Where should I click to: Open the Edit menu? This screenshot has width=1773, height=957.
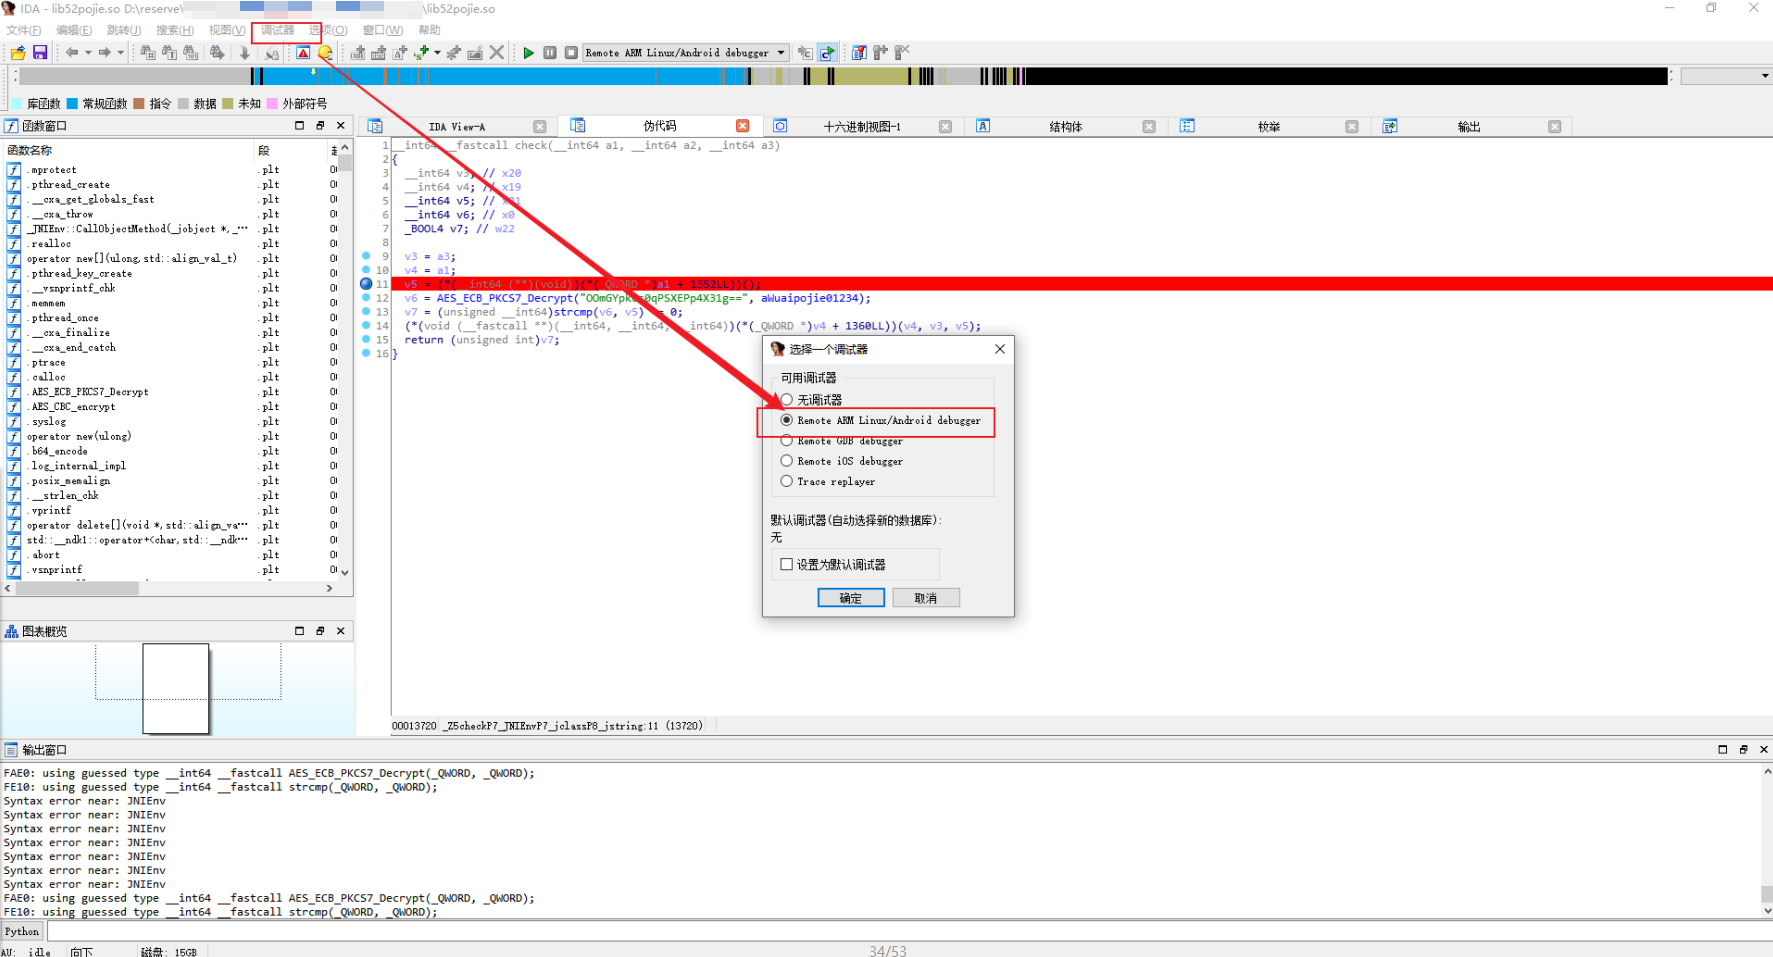(74, 30)
